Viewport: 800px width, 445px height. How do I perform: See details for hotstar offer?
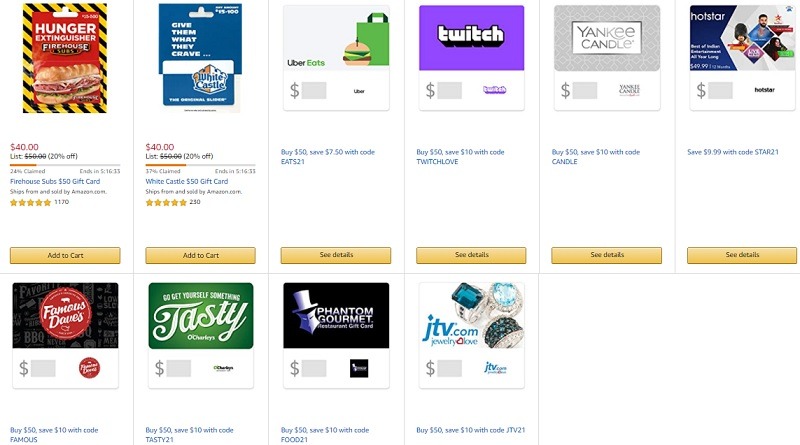point(742,255)
